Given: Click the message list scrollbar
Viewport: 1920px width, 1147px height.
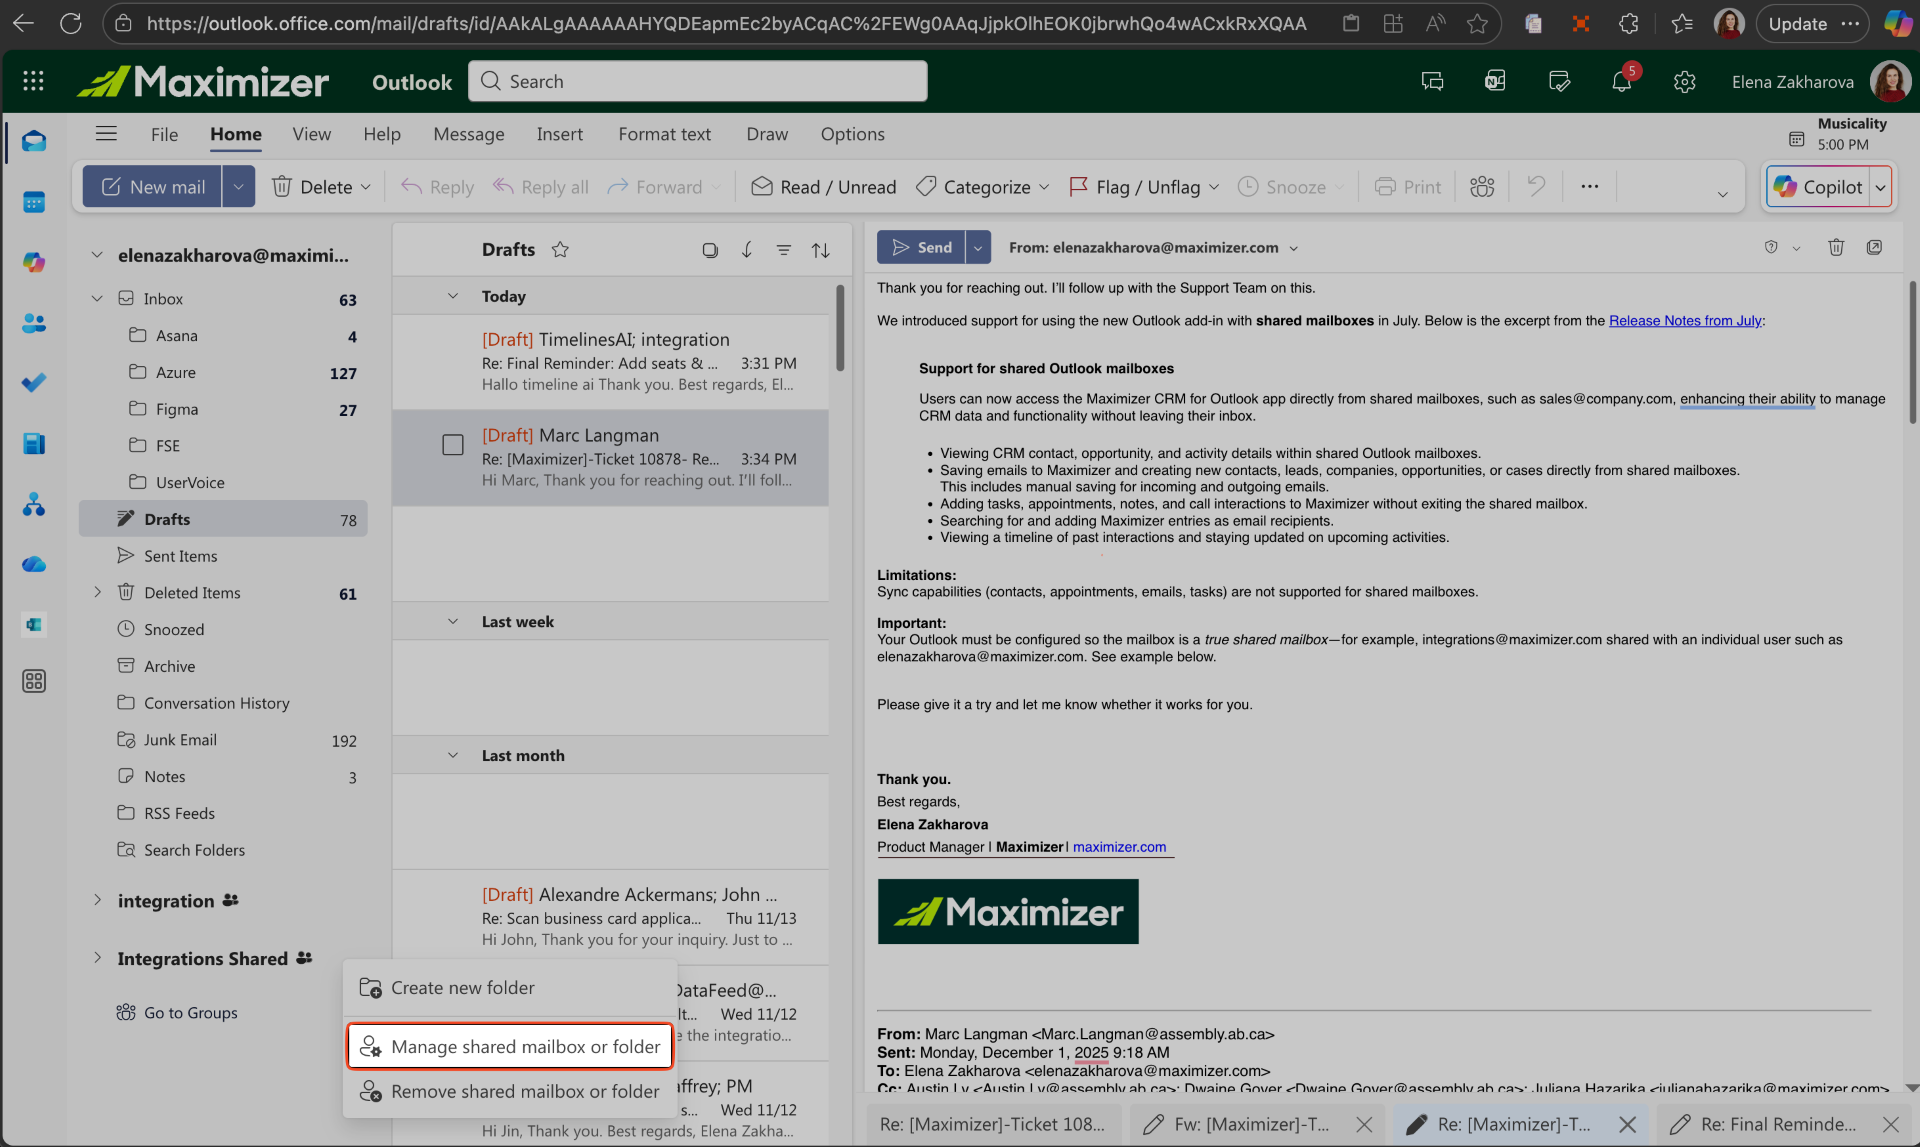Looking at the screenshot, I should tap(840, 328).
